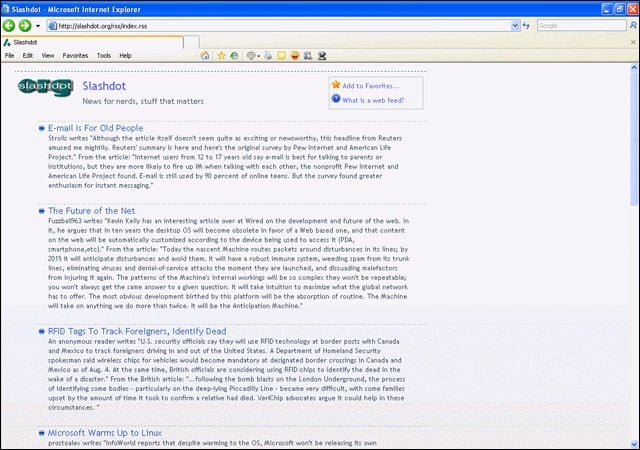Screen dimensions: 640x450
Task: Open the 'E-mail Is For Old People' article
Action: click(x=96, y=128)
